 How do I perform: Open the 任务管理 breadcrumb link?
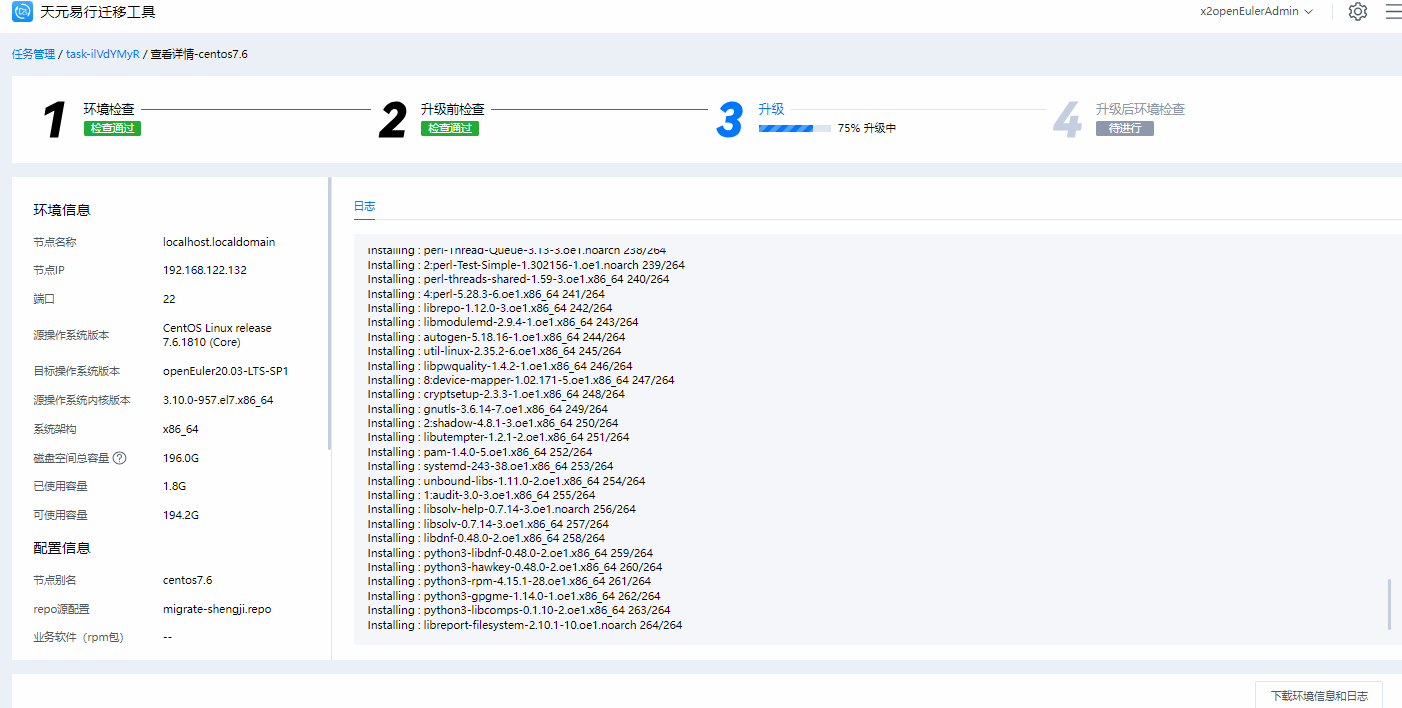[33, 54]
